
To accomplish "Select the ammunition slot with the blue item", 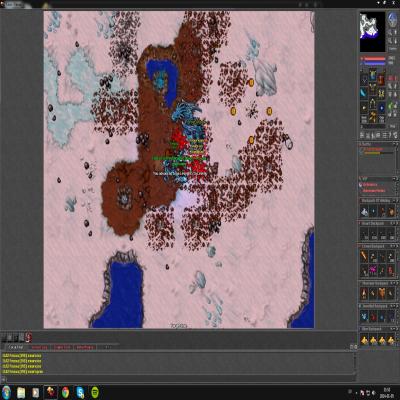I will [382, 108].
